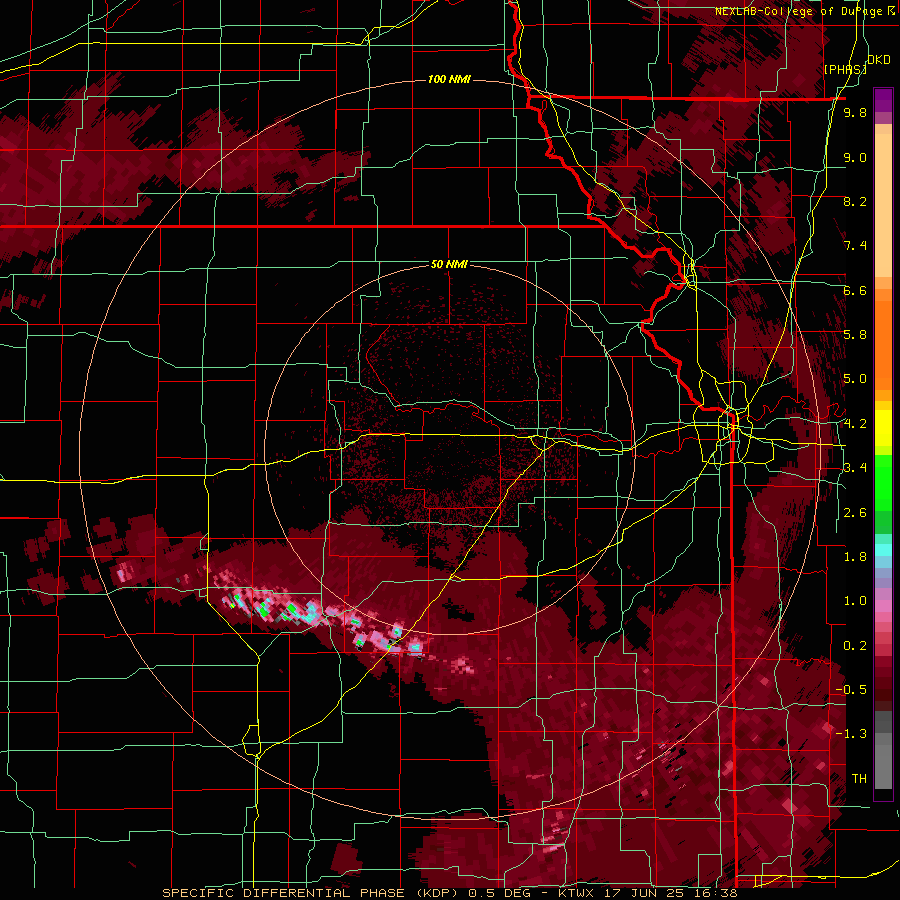Click the -0.5 scale value

click(x=851, y=690)
